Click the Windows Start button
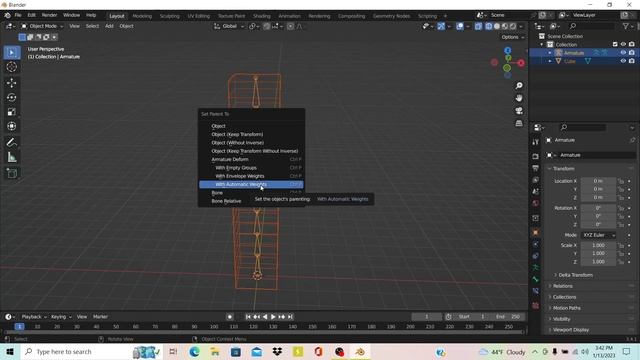Viewport: 640px width, 360px height. pyautogui.click(x=10, y=352)
